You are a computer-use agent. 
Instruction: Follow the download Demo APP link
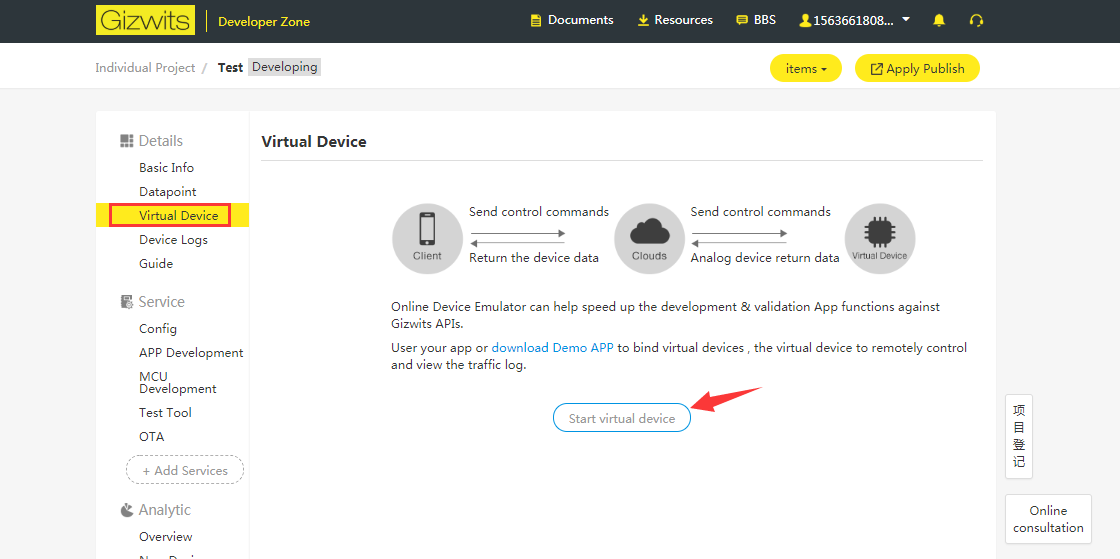click(x=552, y=348)
